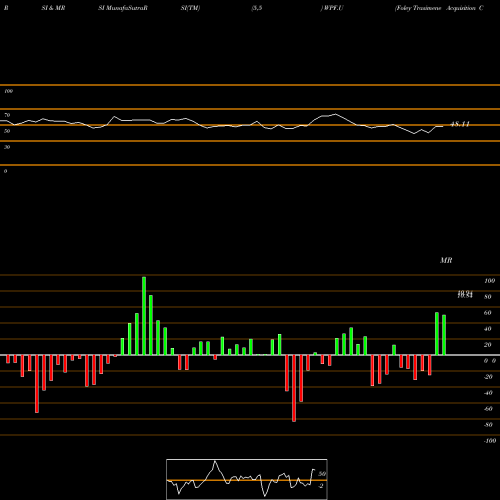
Task: Click the 48.11 RSI value label
Action: click(x=460, y=124)
